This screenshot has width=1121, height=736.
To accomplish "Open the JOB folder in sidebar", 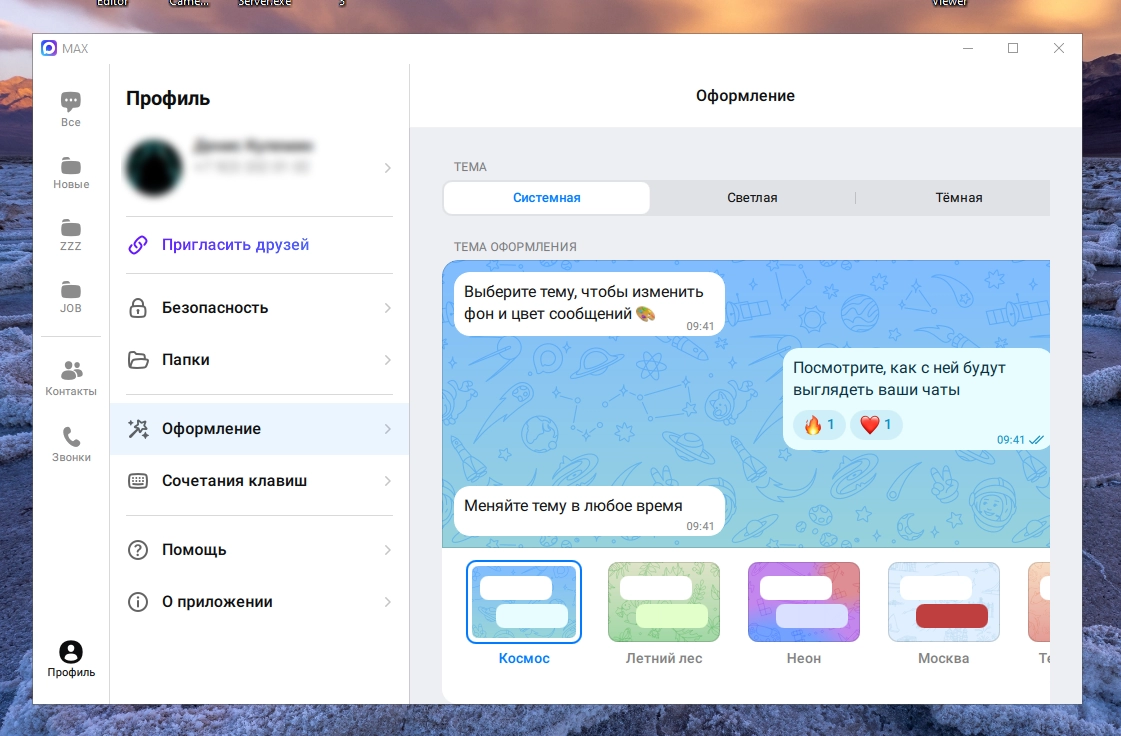I will (x=71, y=290).
